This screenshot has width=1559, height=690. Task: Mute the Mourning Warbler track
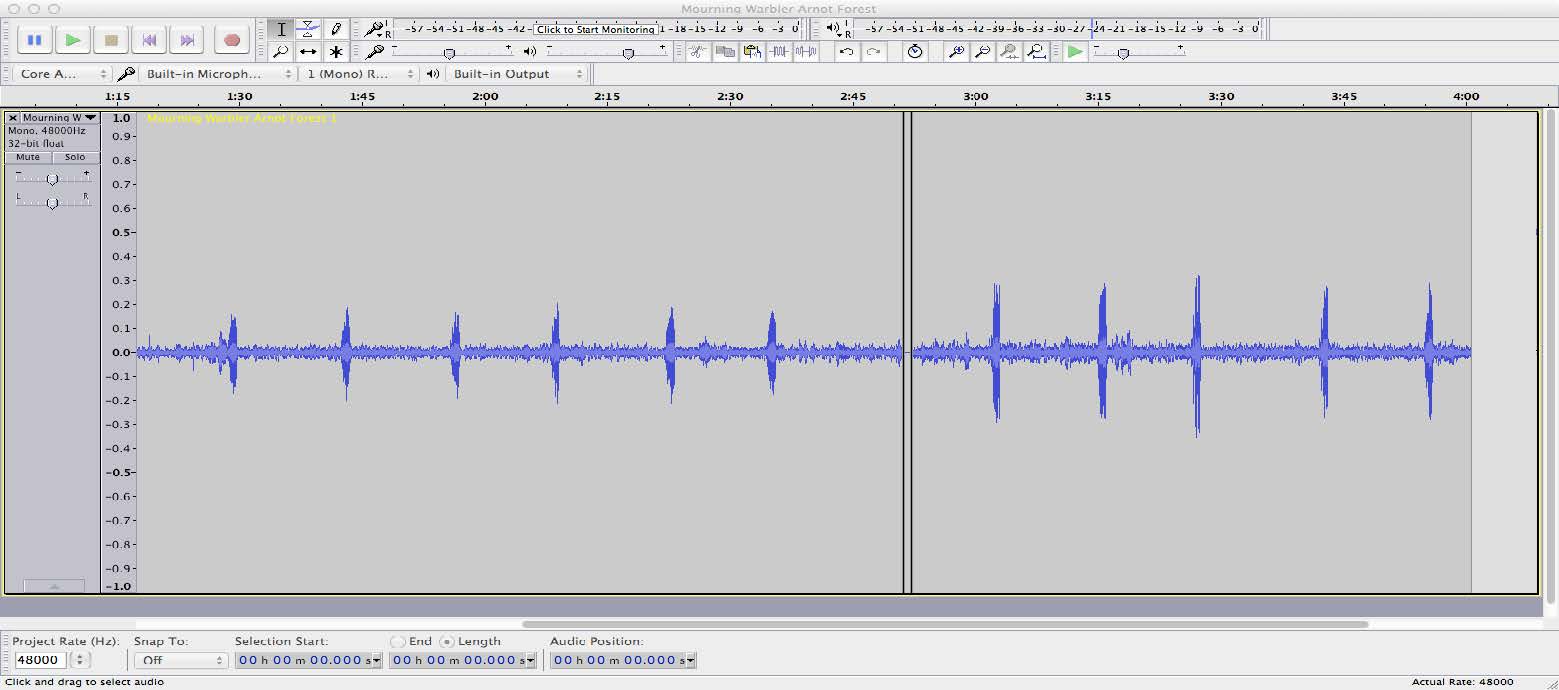point(26,157)
